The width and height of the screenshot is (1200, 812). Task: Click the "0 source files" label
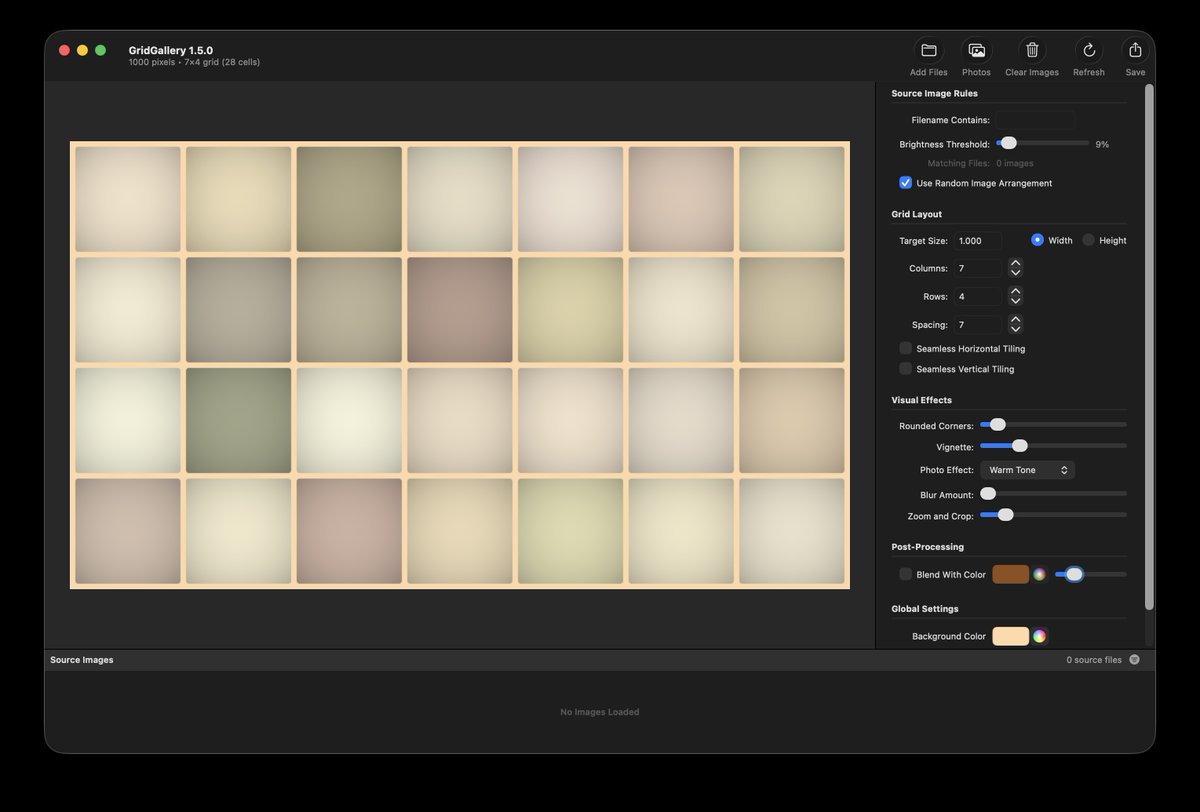(x=1094, y=660)
